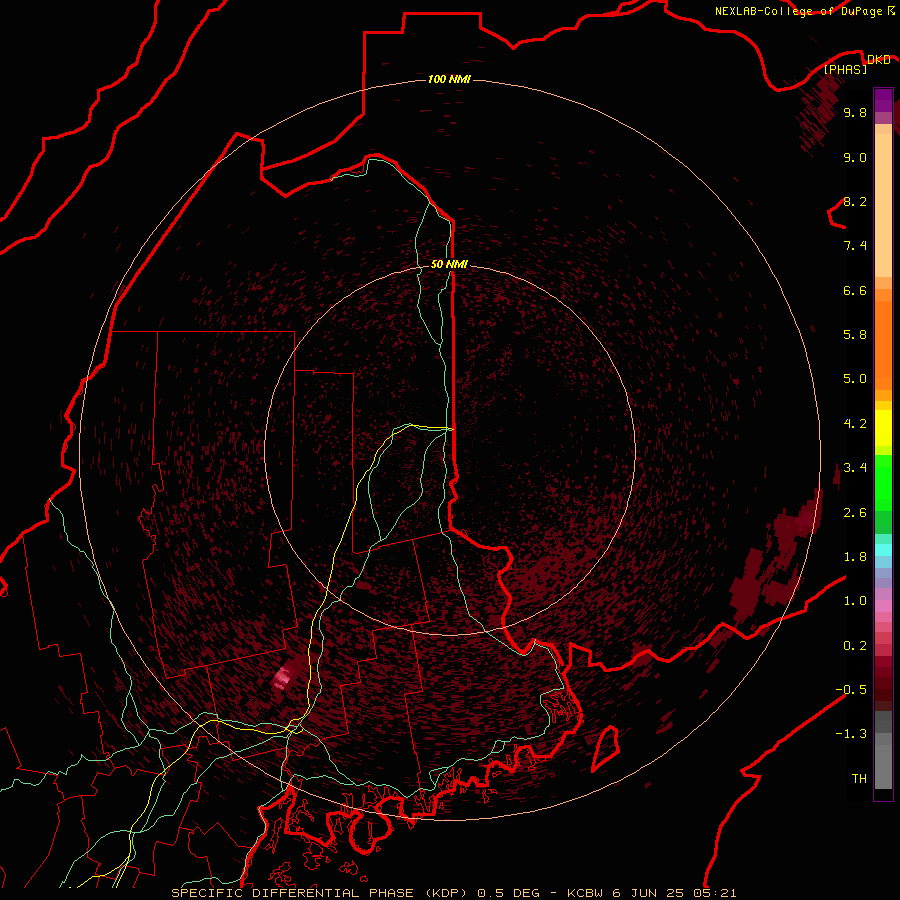Click the 50 NMI range ring label

[x=449, y=264]
